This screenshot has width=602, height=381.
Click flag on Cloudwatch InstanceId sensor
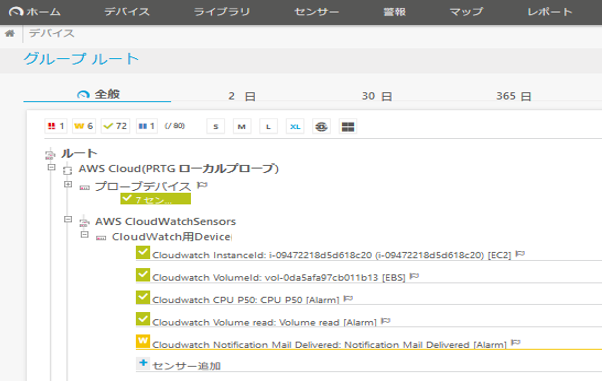point(520,254)
